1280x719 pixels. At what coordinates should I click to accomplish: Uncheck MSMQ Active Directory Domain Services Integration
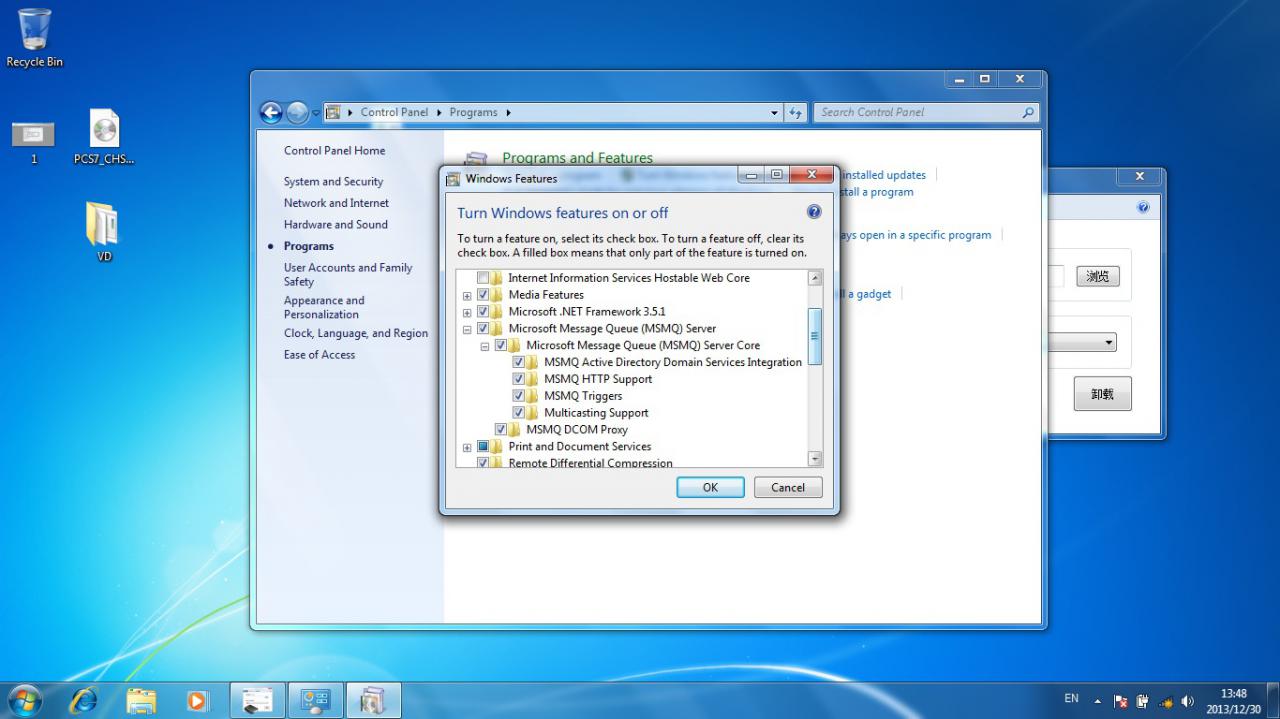point(519,362)
